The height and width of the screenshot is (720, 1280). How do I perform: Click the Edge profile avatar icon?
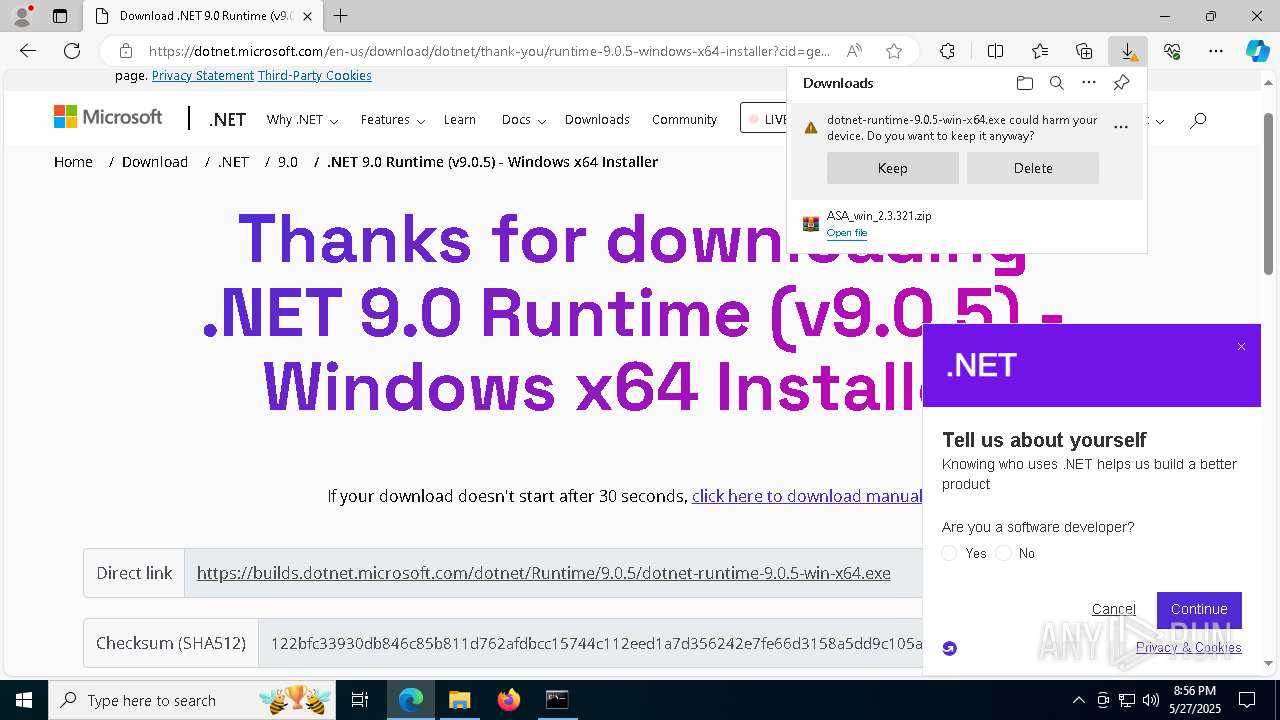21,16
